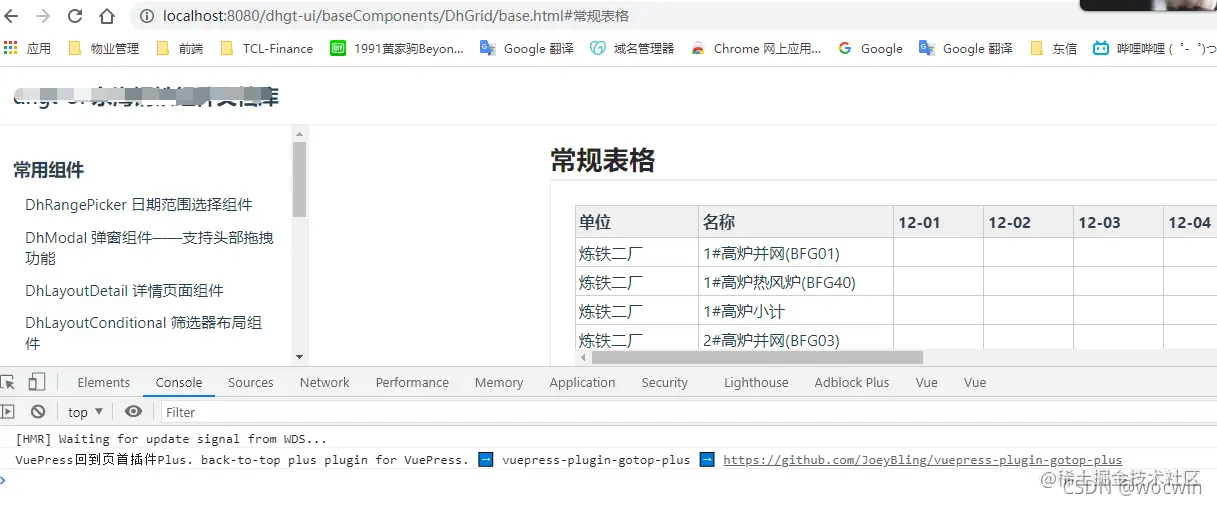Open the browser home page icon
Screen dimensions: 1217x505
tap(107, 16)
